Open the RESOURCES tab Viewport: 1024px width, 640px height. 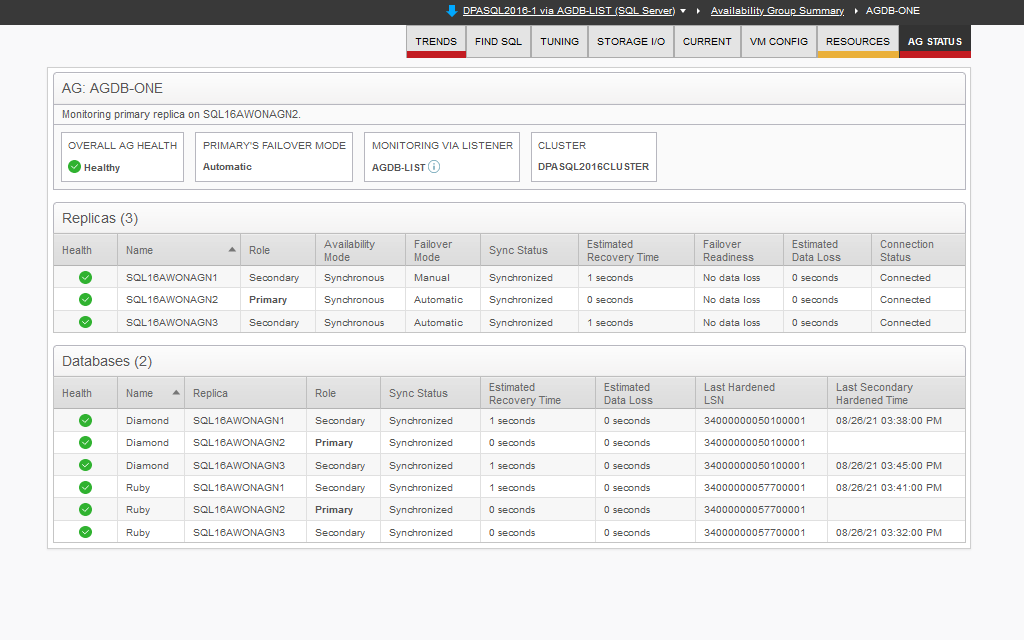pos(857,42)
